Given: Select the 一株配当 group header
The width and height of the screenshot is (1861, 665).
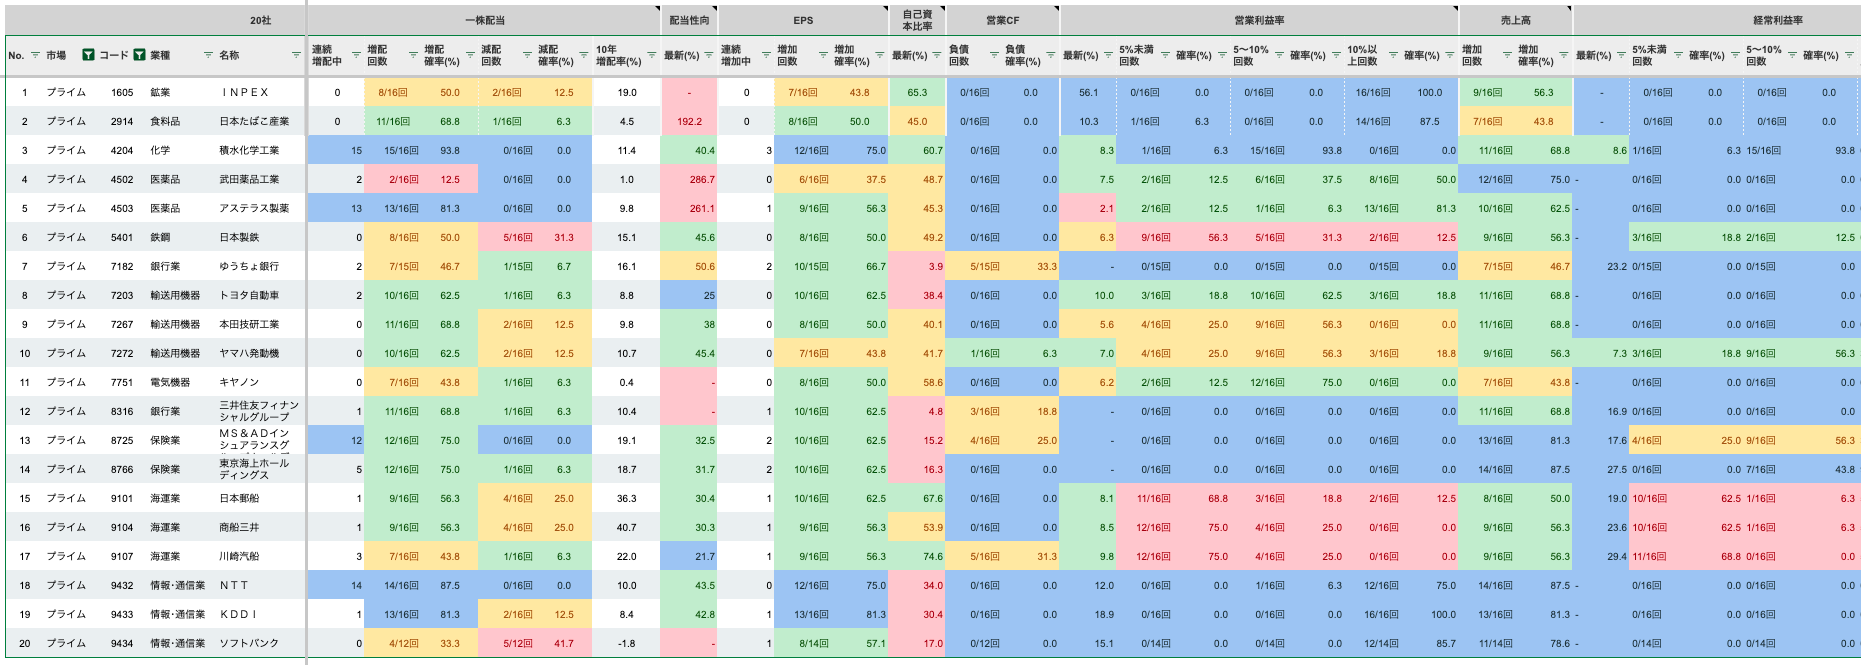Looking at the screenshot, I should [484, 20].
